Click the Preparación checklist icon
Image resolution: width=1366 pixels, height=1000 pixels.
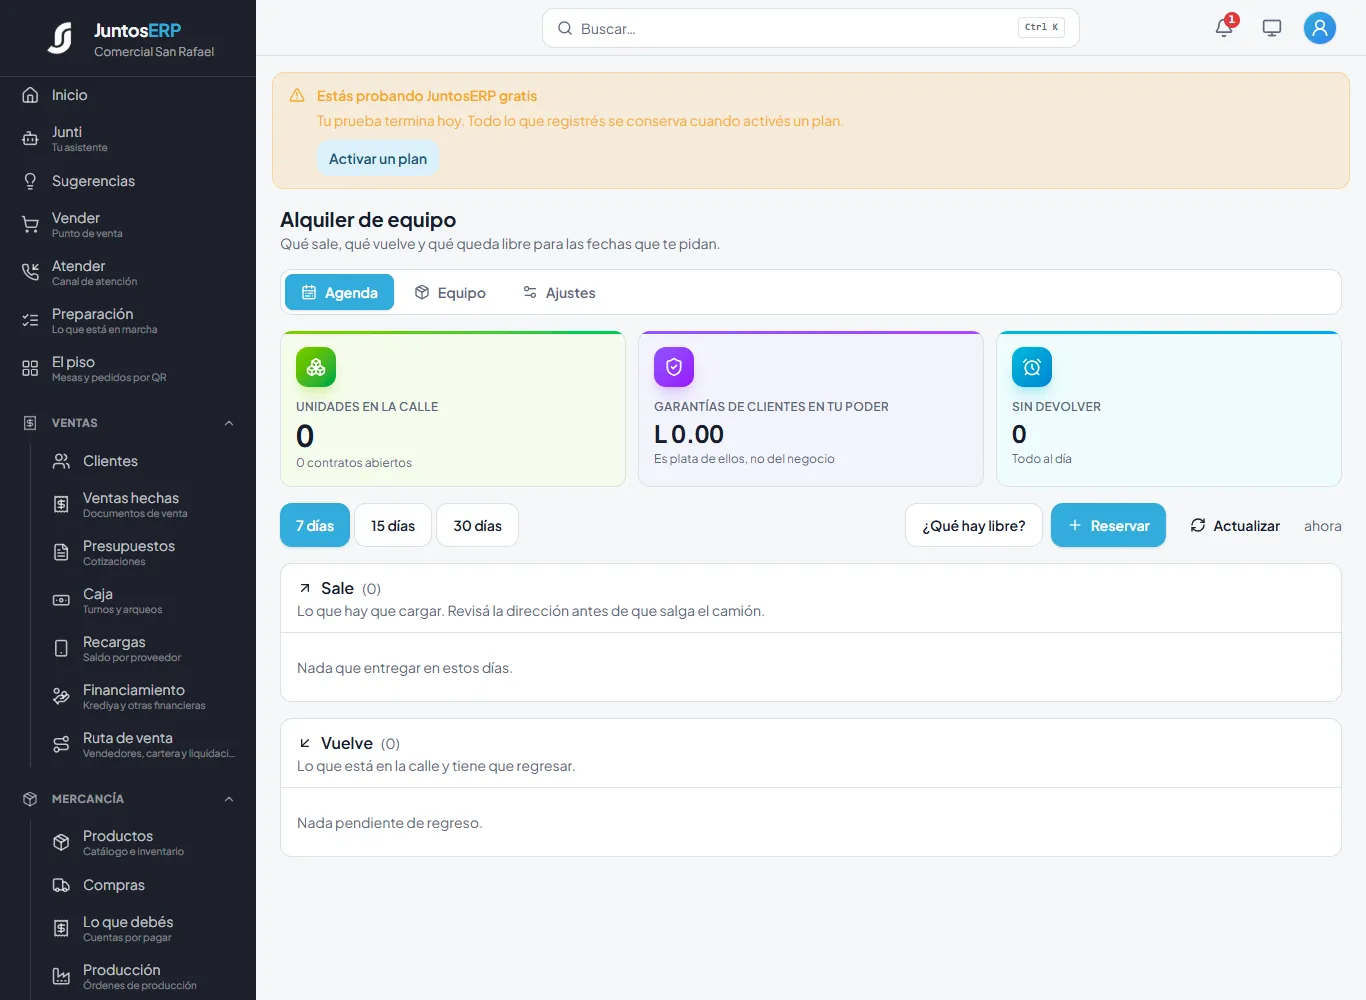(x=30, y=320)
